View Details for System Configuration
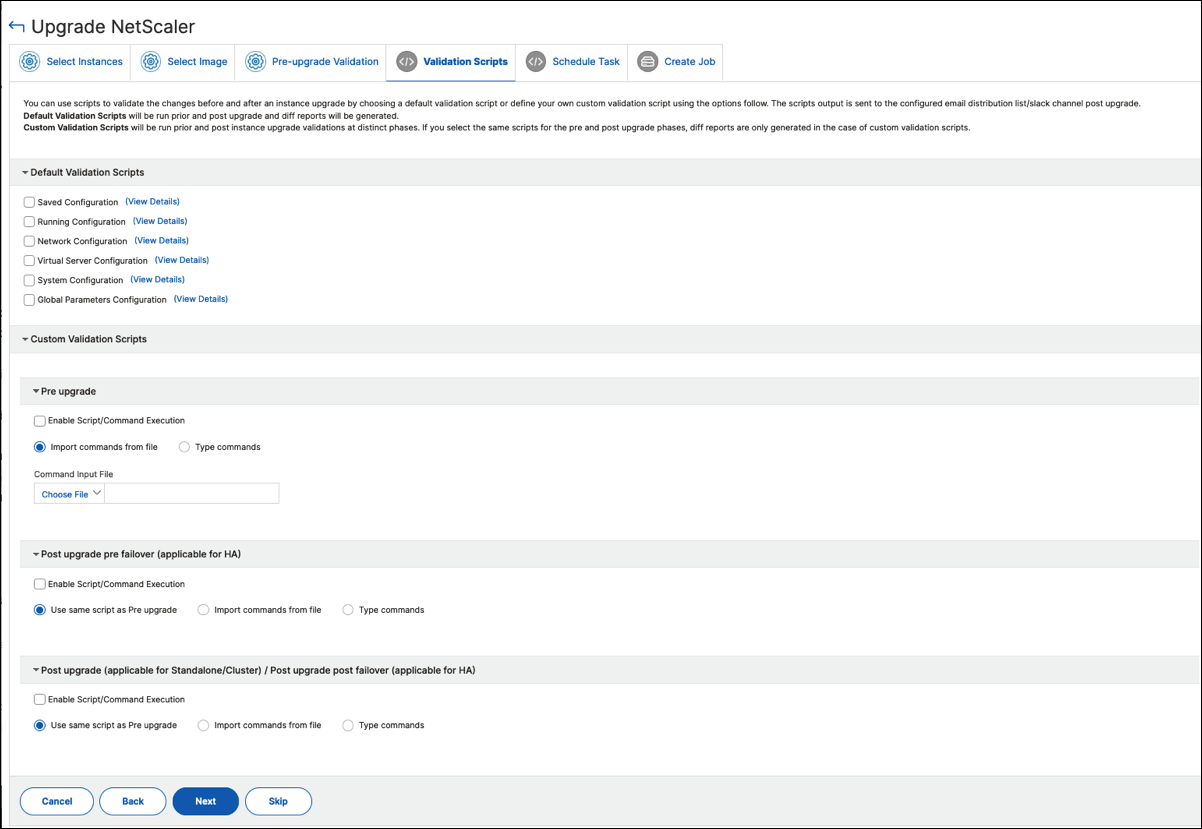Viewport: 1202px width, 829px height. point(158,280)
